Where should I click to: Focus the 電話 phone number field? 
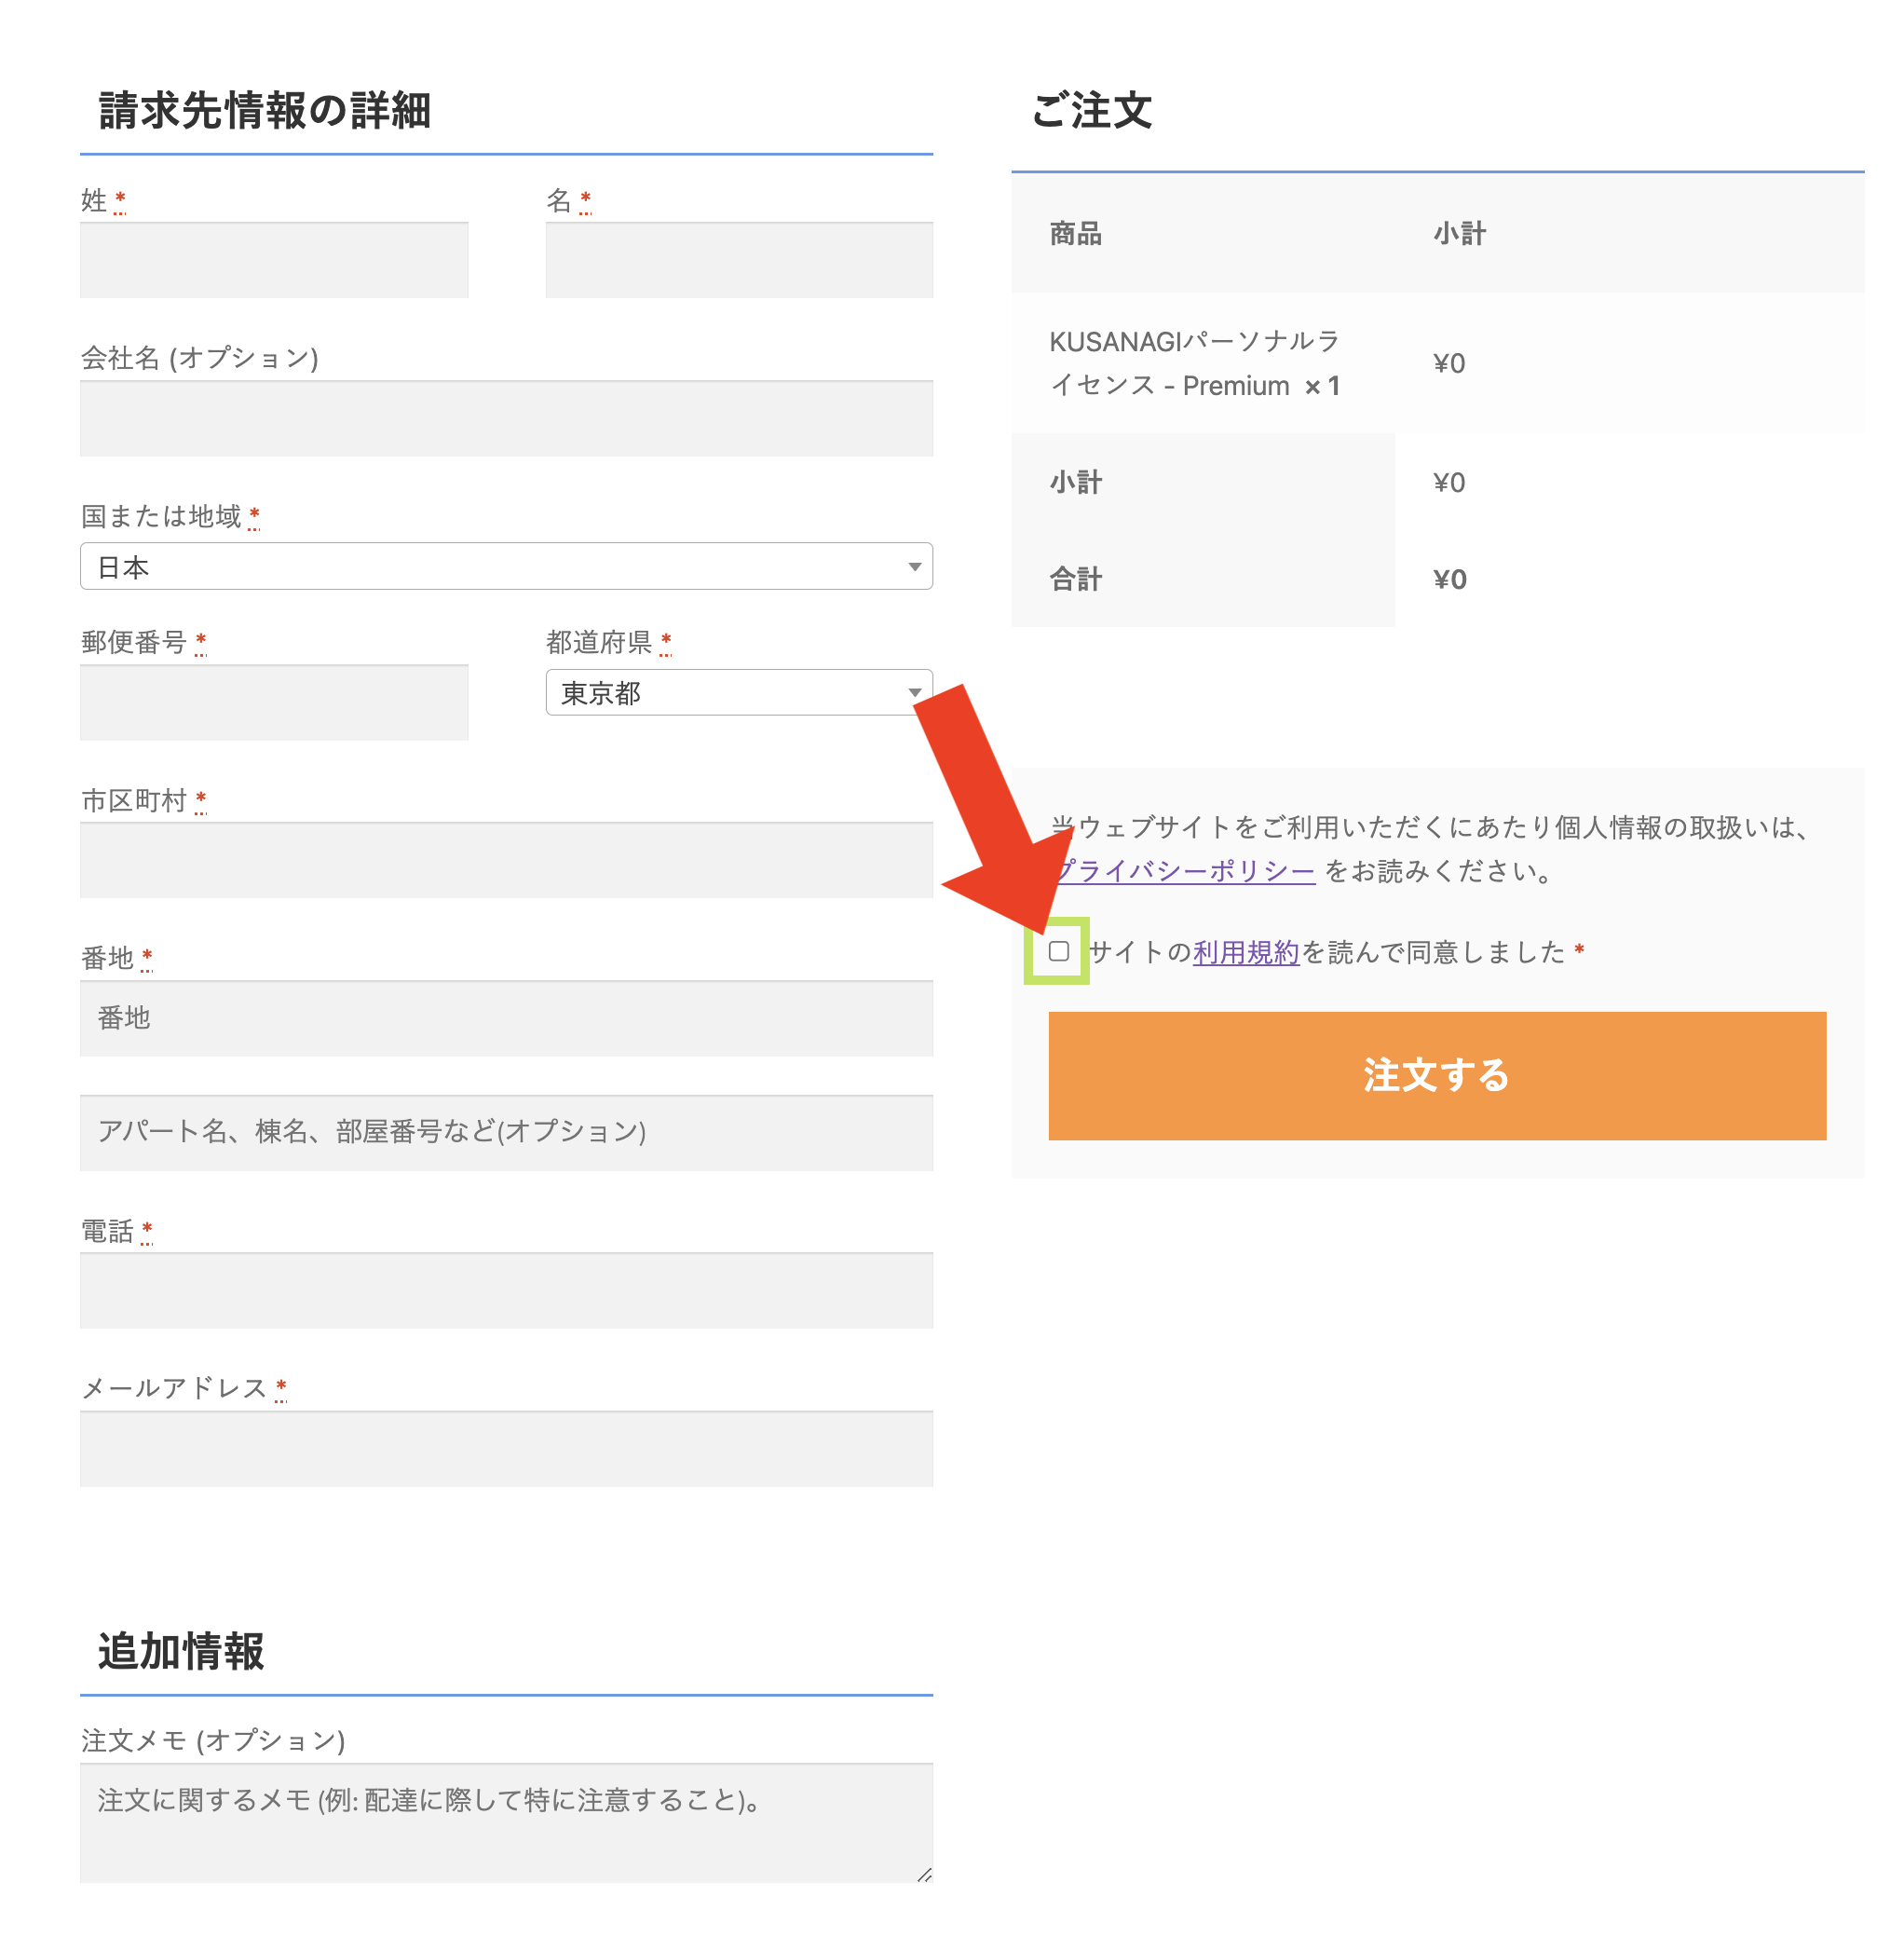(x=505, y=1290)
